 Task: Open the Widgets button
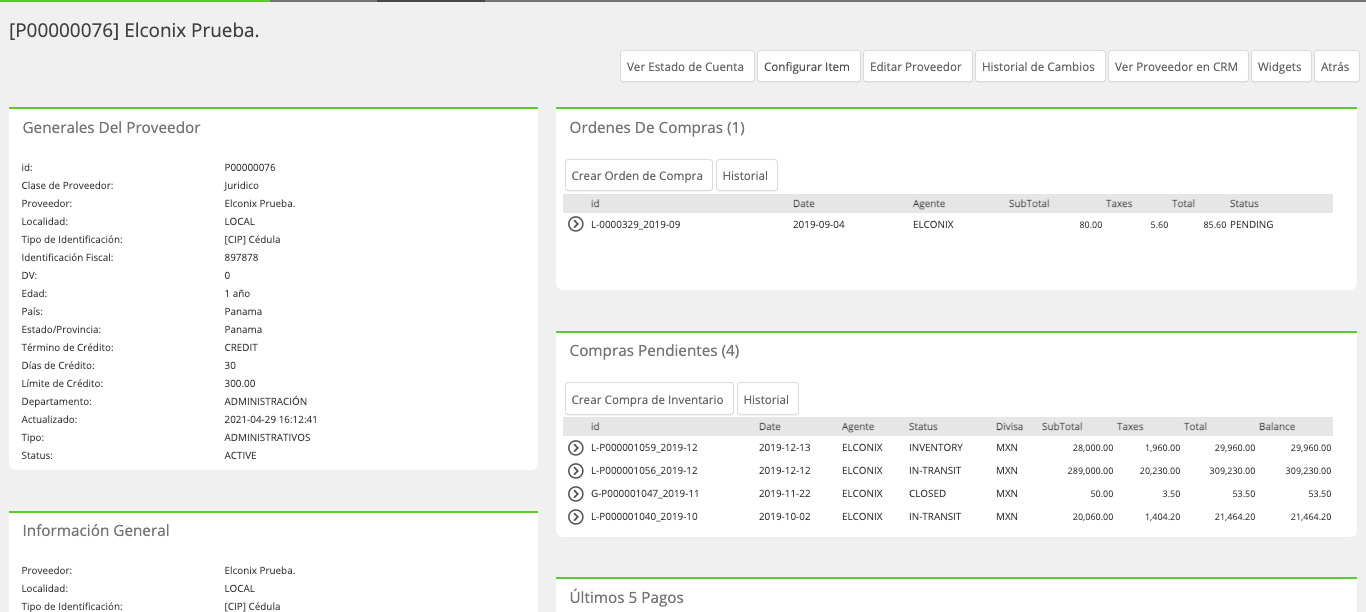[x=1281, y=67]
